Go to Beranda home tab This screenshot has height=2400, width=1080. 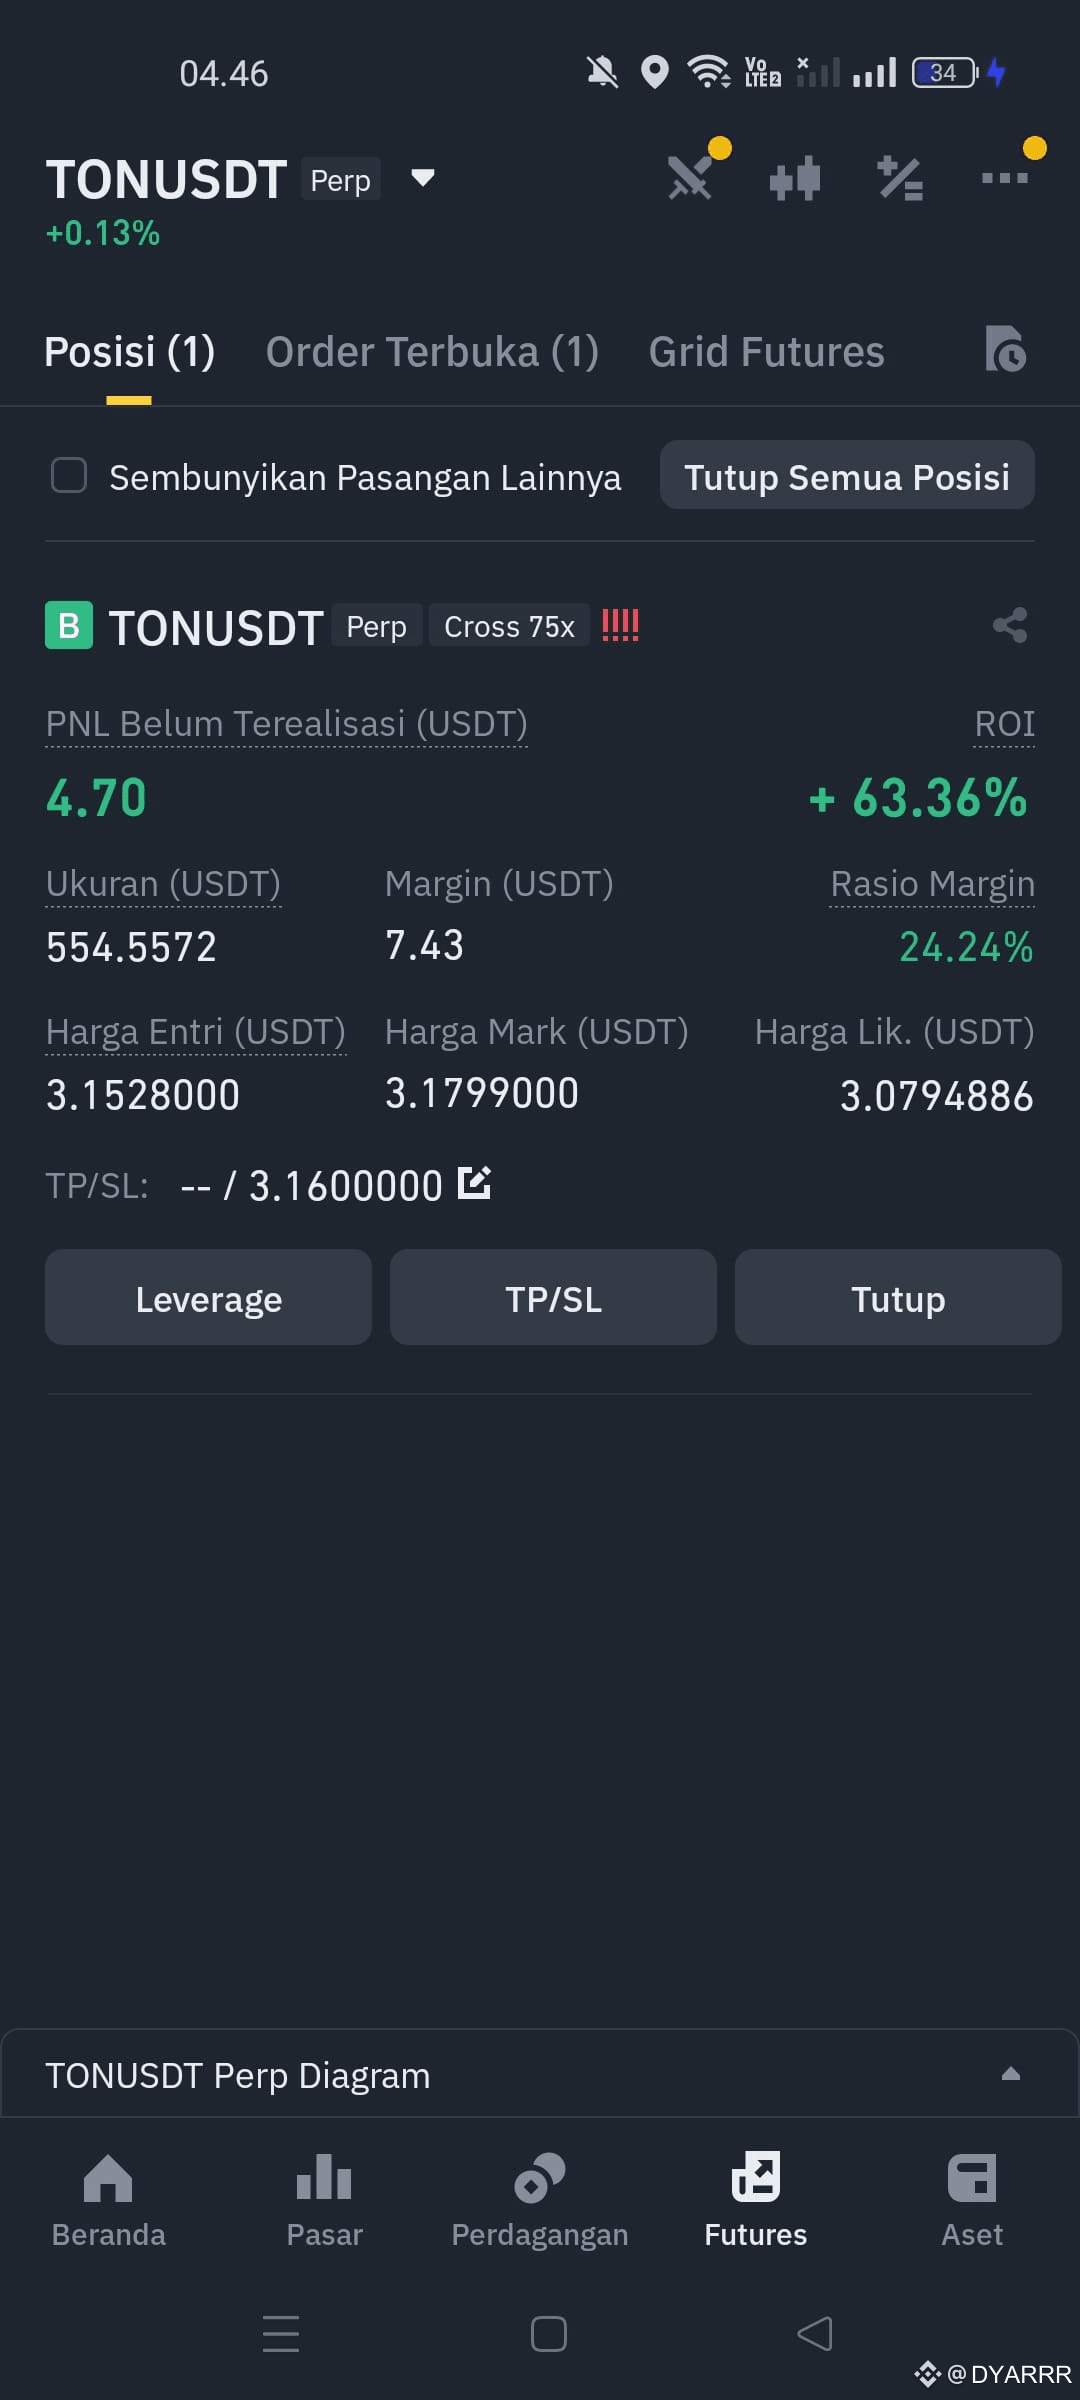point(108,2200)
